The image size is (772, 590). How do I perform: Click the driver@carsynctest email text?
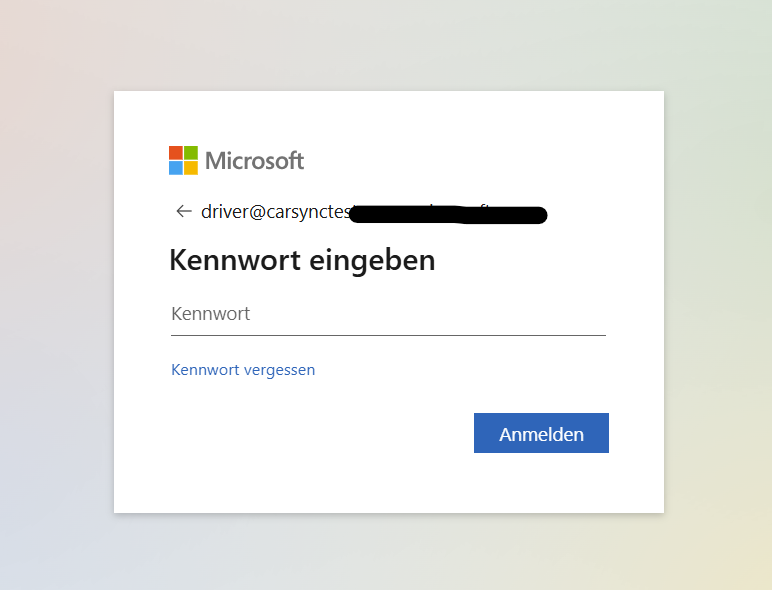[x=276, y=212]
